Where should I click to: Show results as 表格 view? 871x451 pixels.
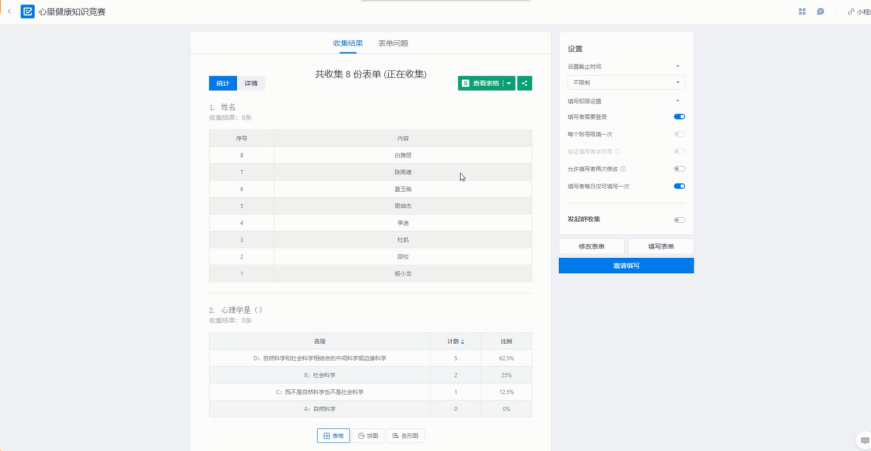tap(333, 436)
